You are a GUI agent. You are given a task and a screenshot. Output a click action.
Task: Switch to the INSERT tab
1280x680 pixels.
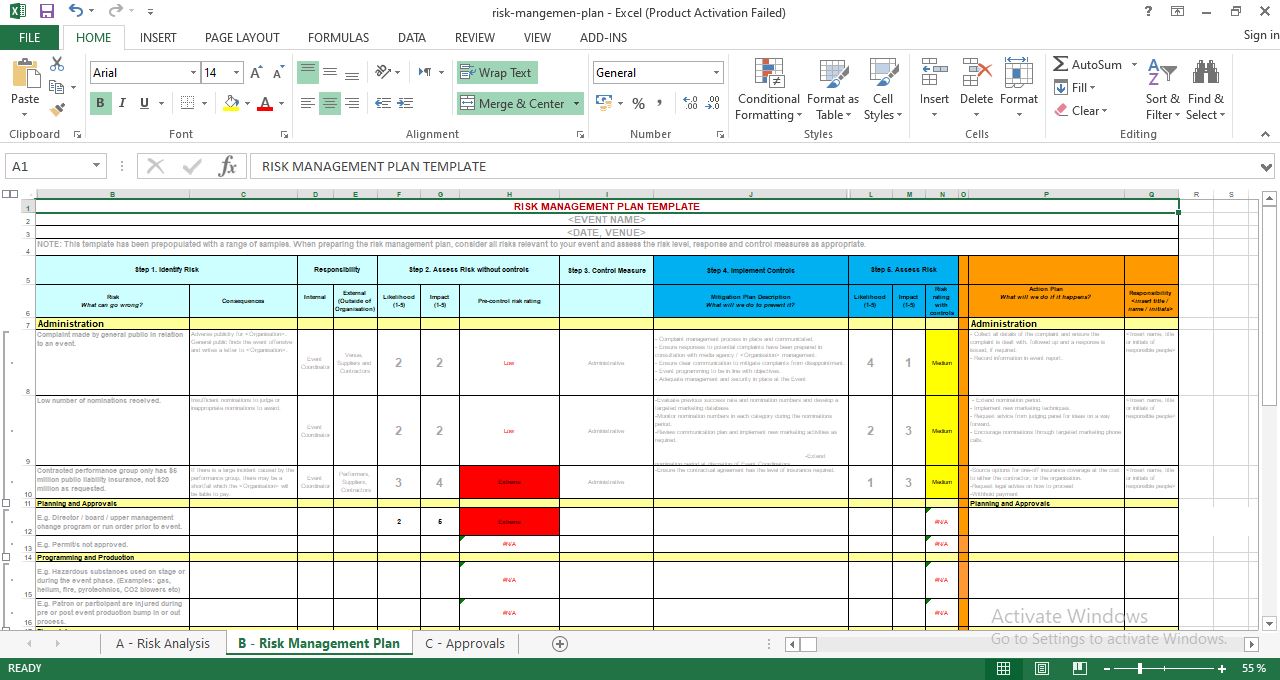(158, 37)
